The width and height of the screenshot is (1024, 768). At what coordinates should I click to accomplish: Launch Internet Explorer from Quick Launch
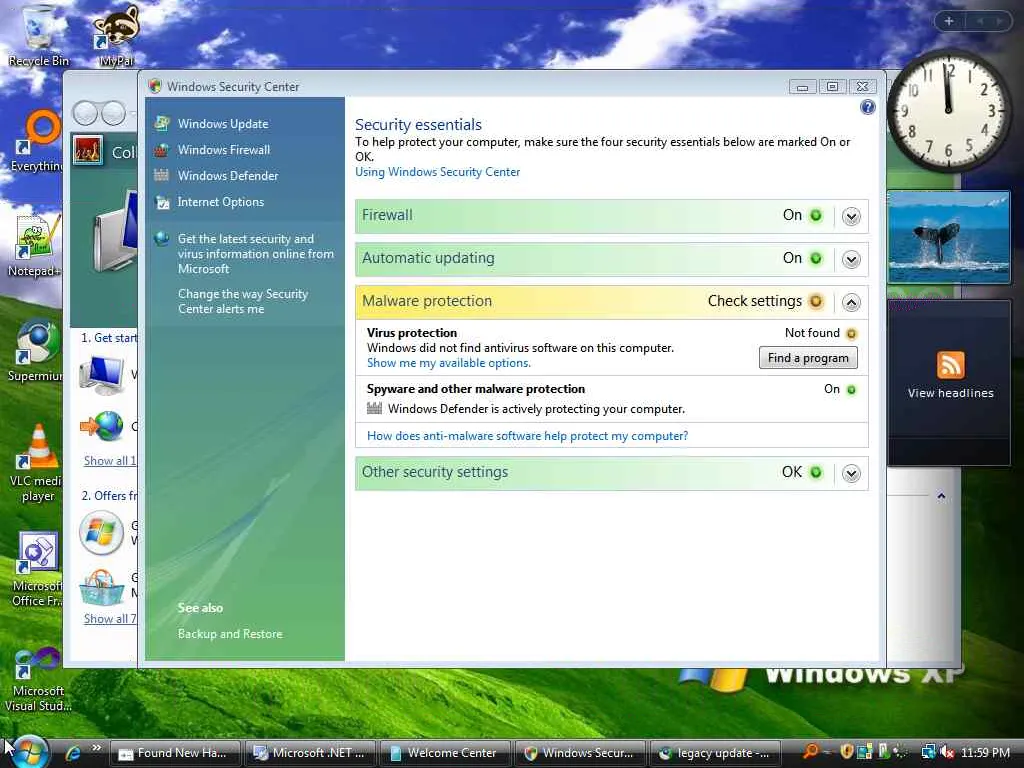point(73,753)
